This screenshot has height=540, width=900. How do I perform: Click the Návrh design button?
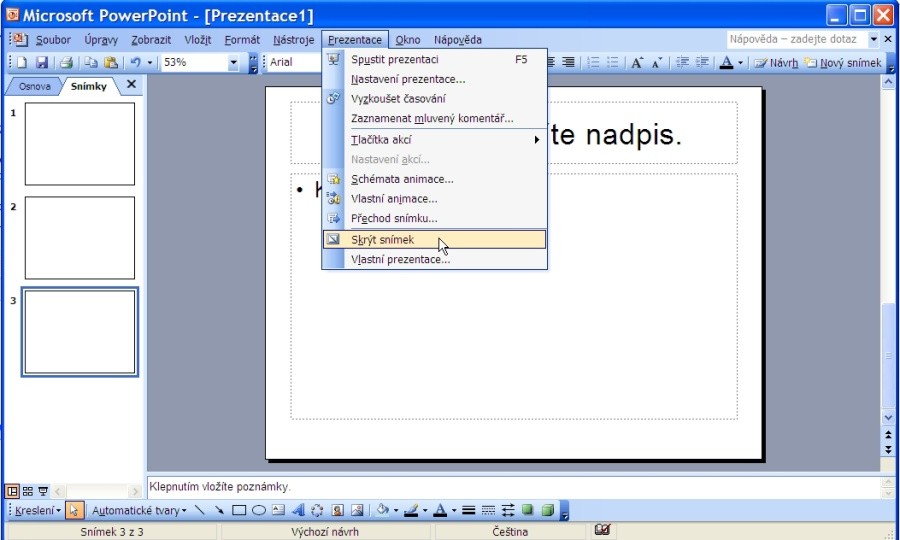(776, 63)
